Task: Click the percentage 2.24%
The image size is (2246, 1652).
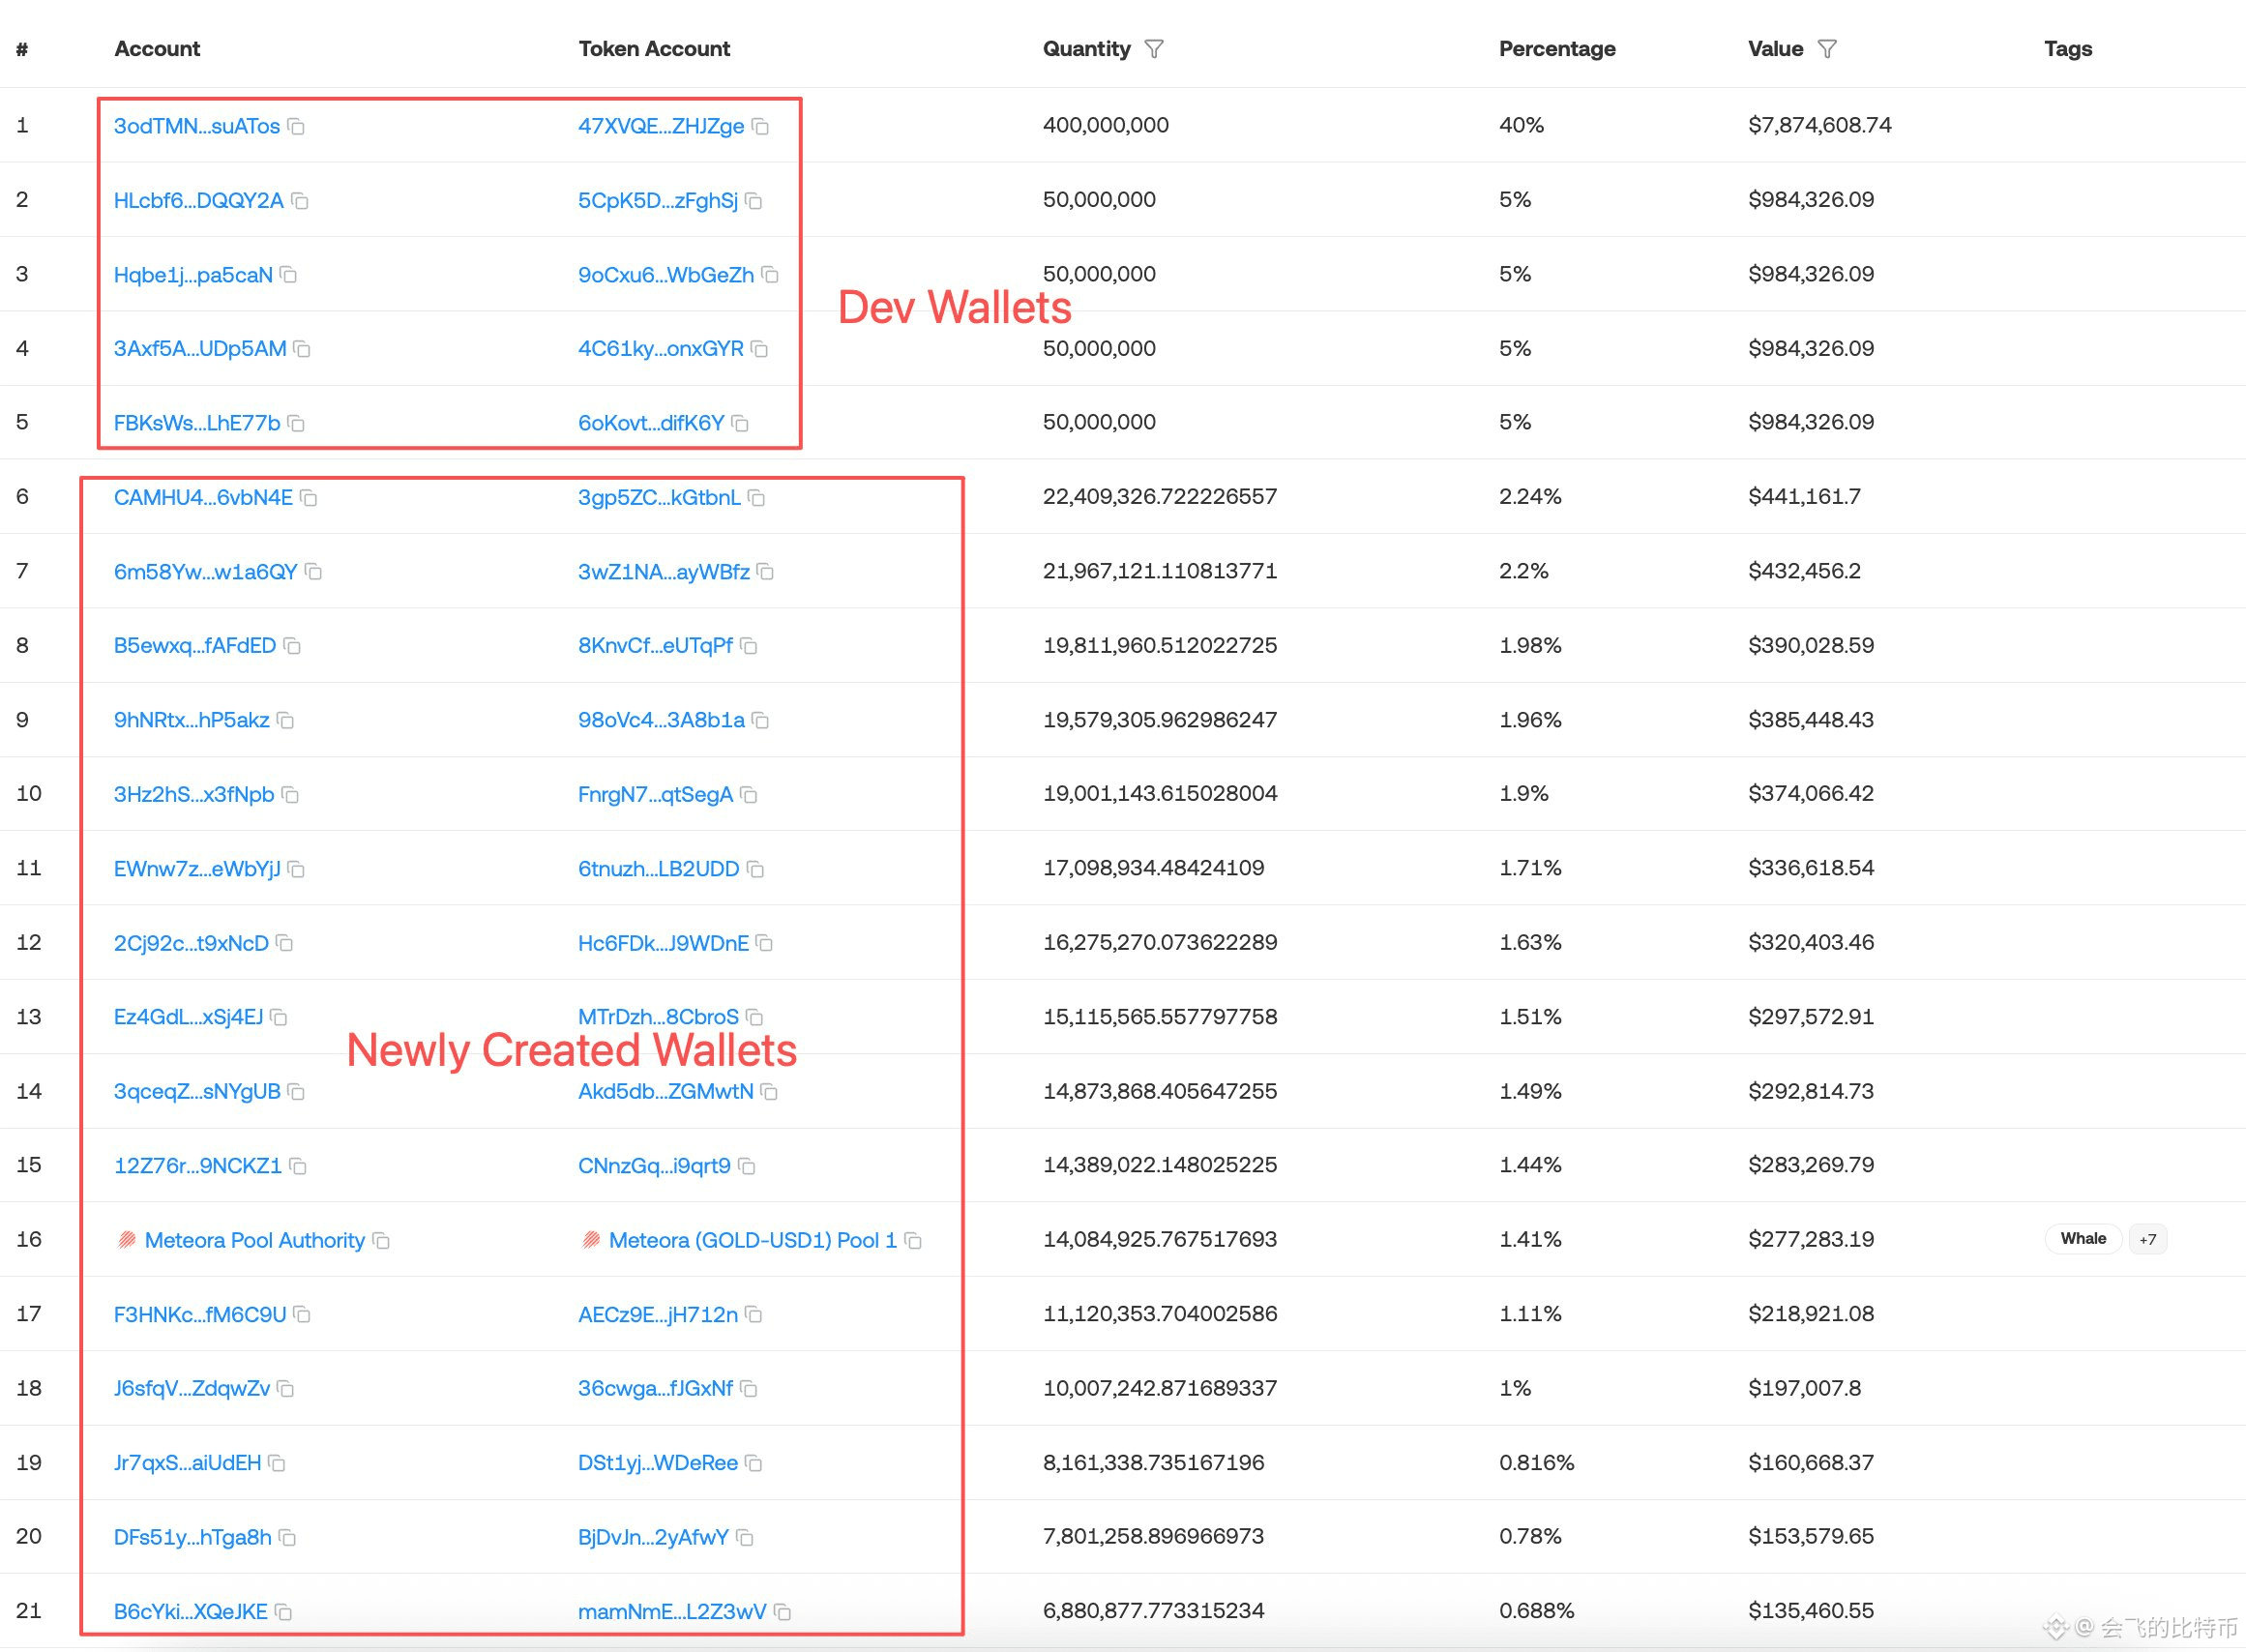Action: pyautogui.click(x=1530, y=496)
